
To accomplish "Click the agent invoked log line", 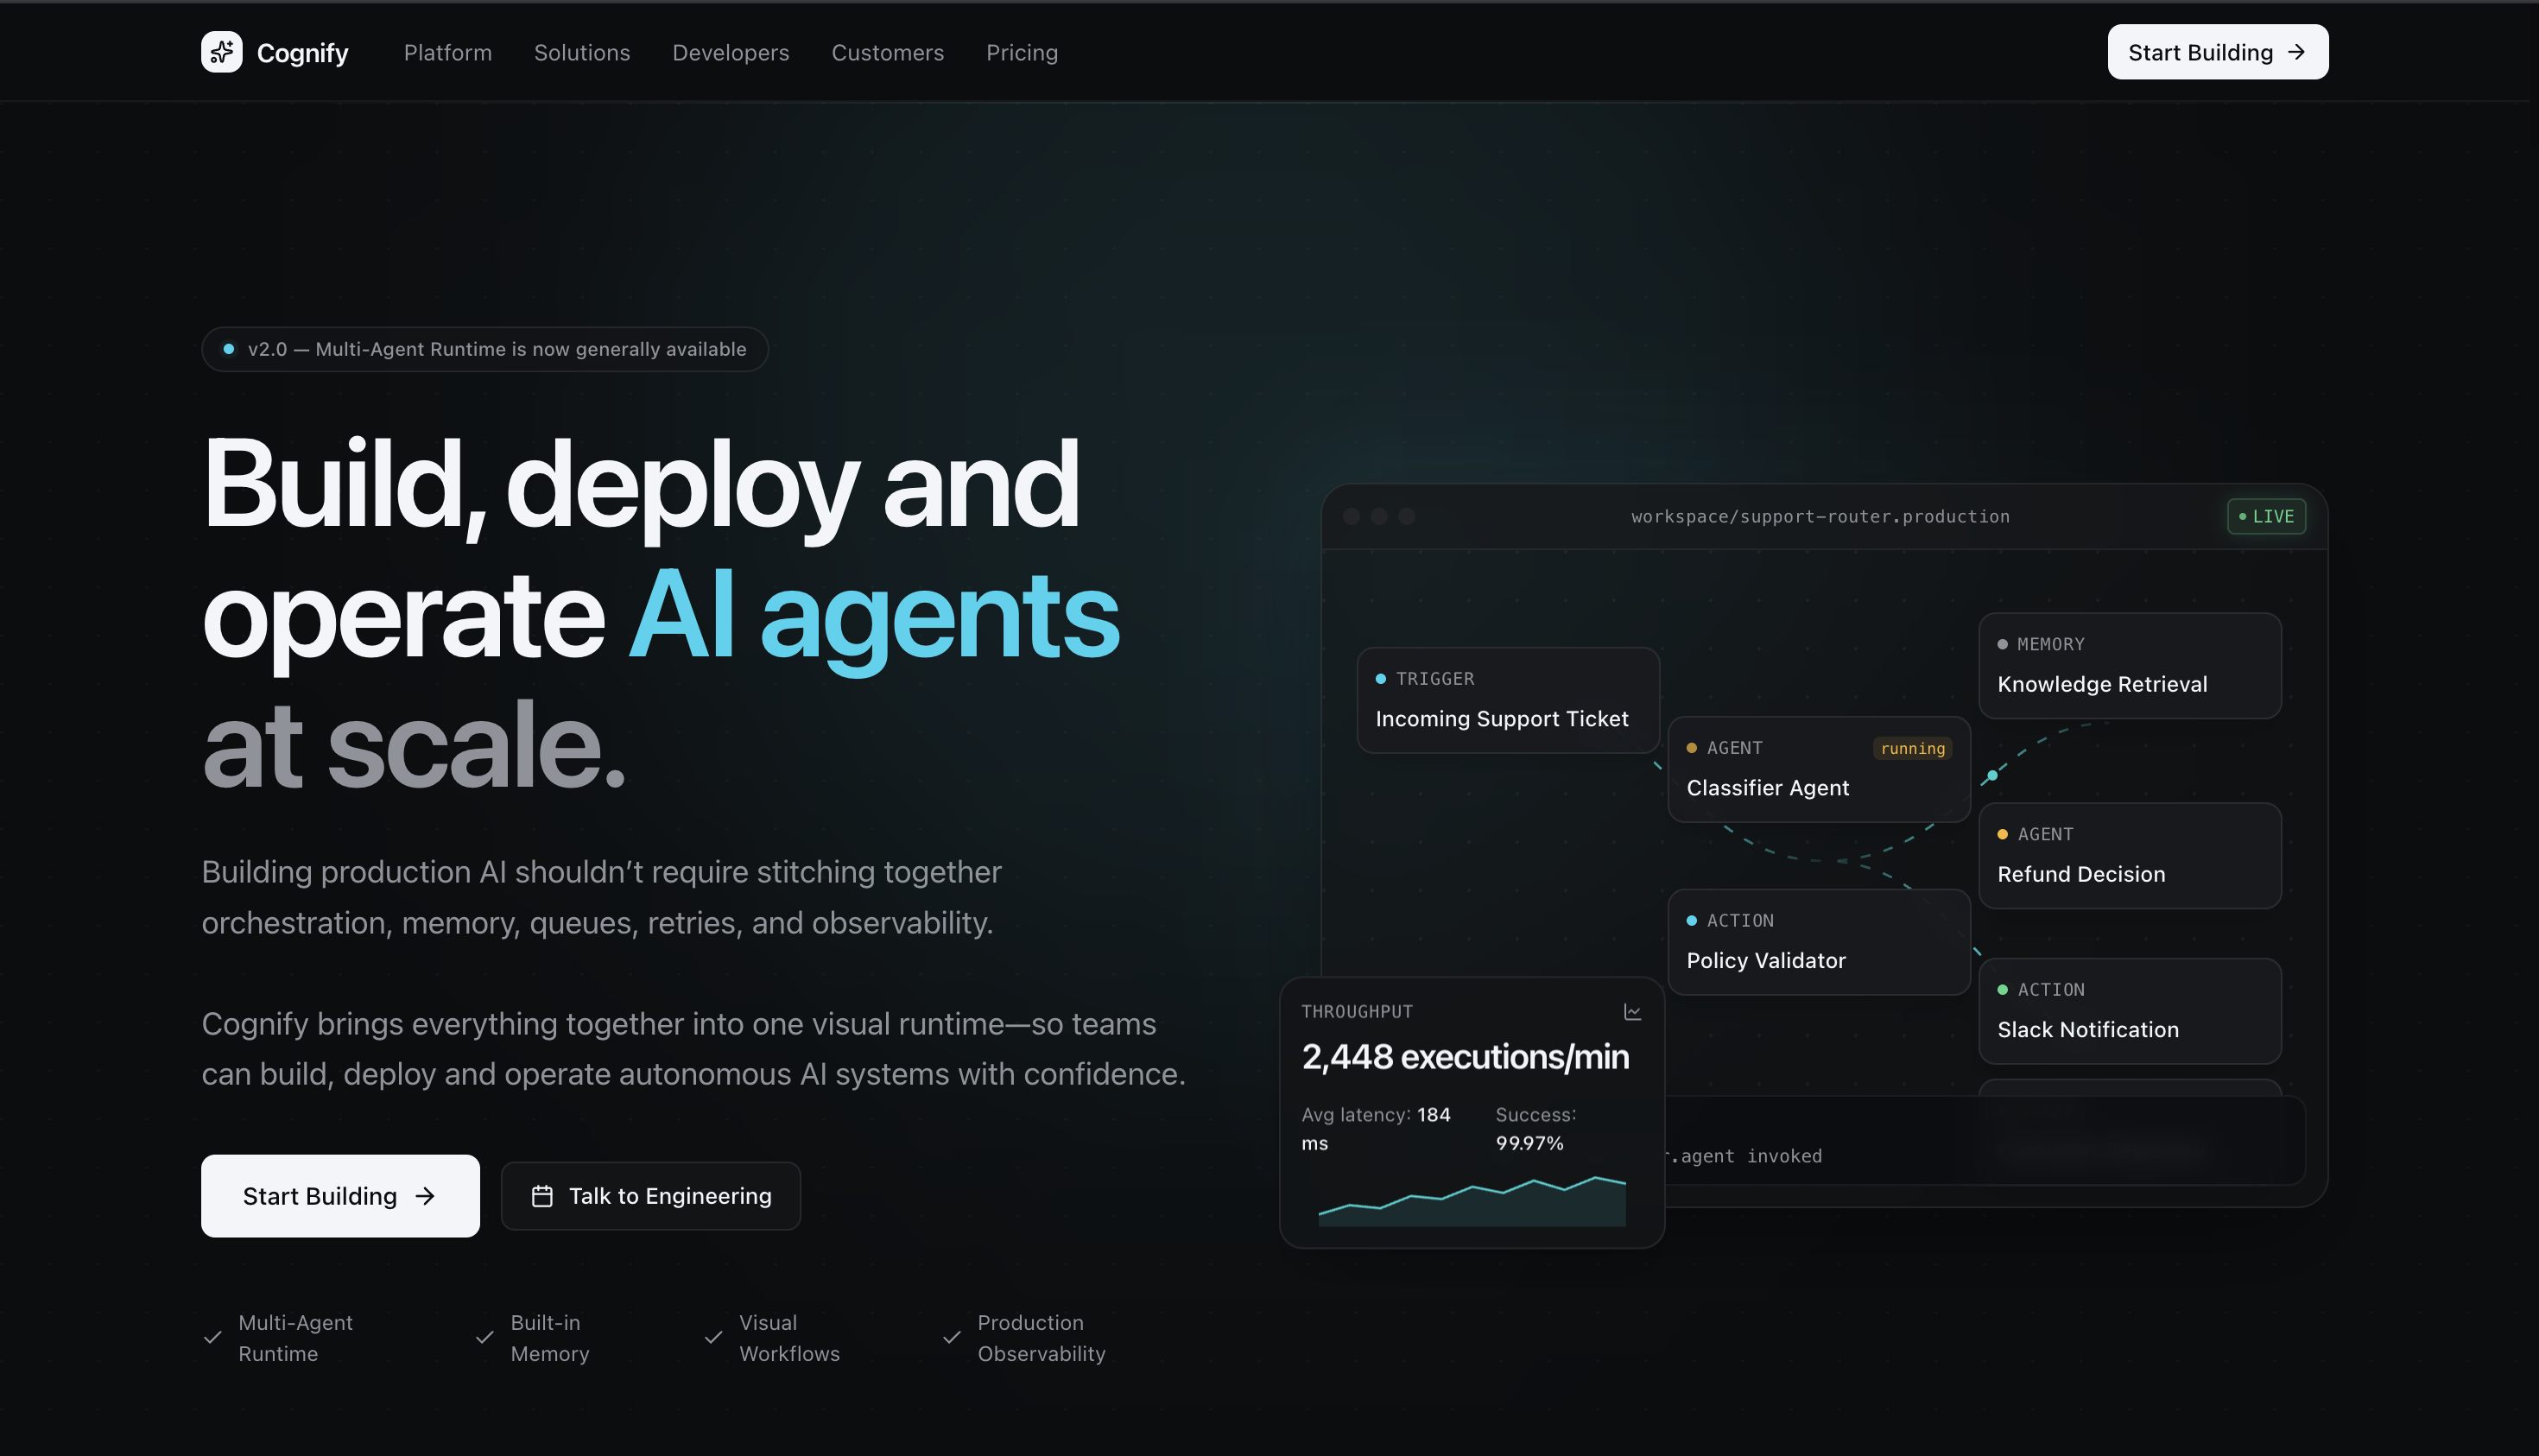I will coord(1744,1156).
